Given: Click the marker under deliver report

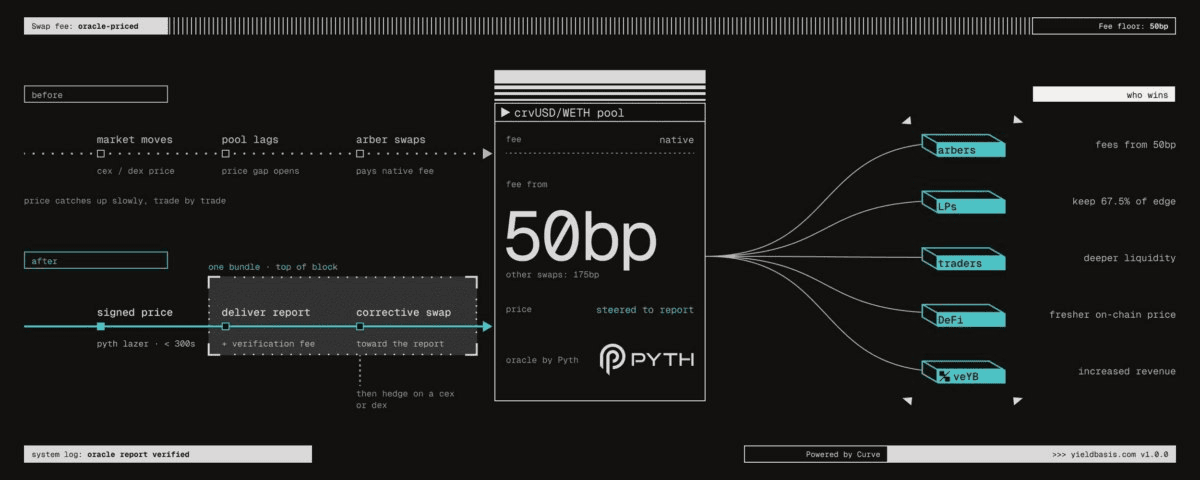Looking at the screenshot, I should tap(225, 327).
